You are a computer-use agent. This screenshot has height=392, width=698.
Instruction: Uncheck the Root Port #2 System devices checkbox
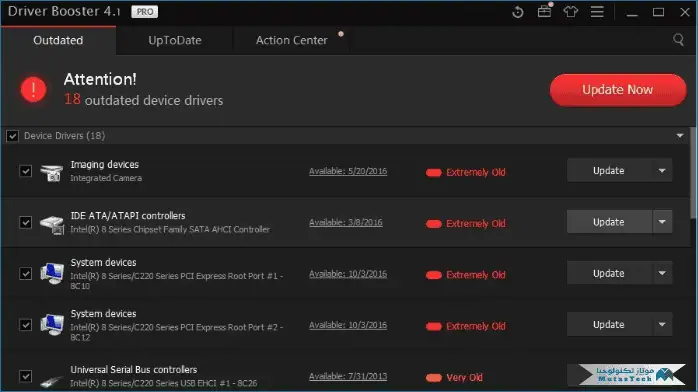[x=26, y=325]
